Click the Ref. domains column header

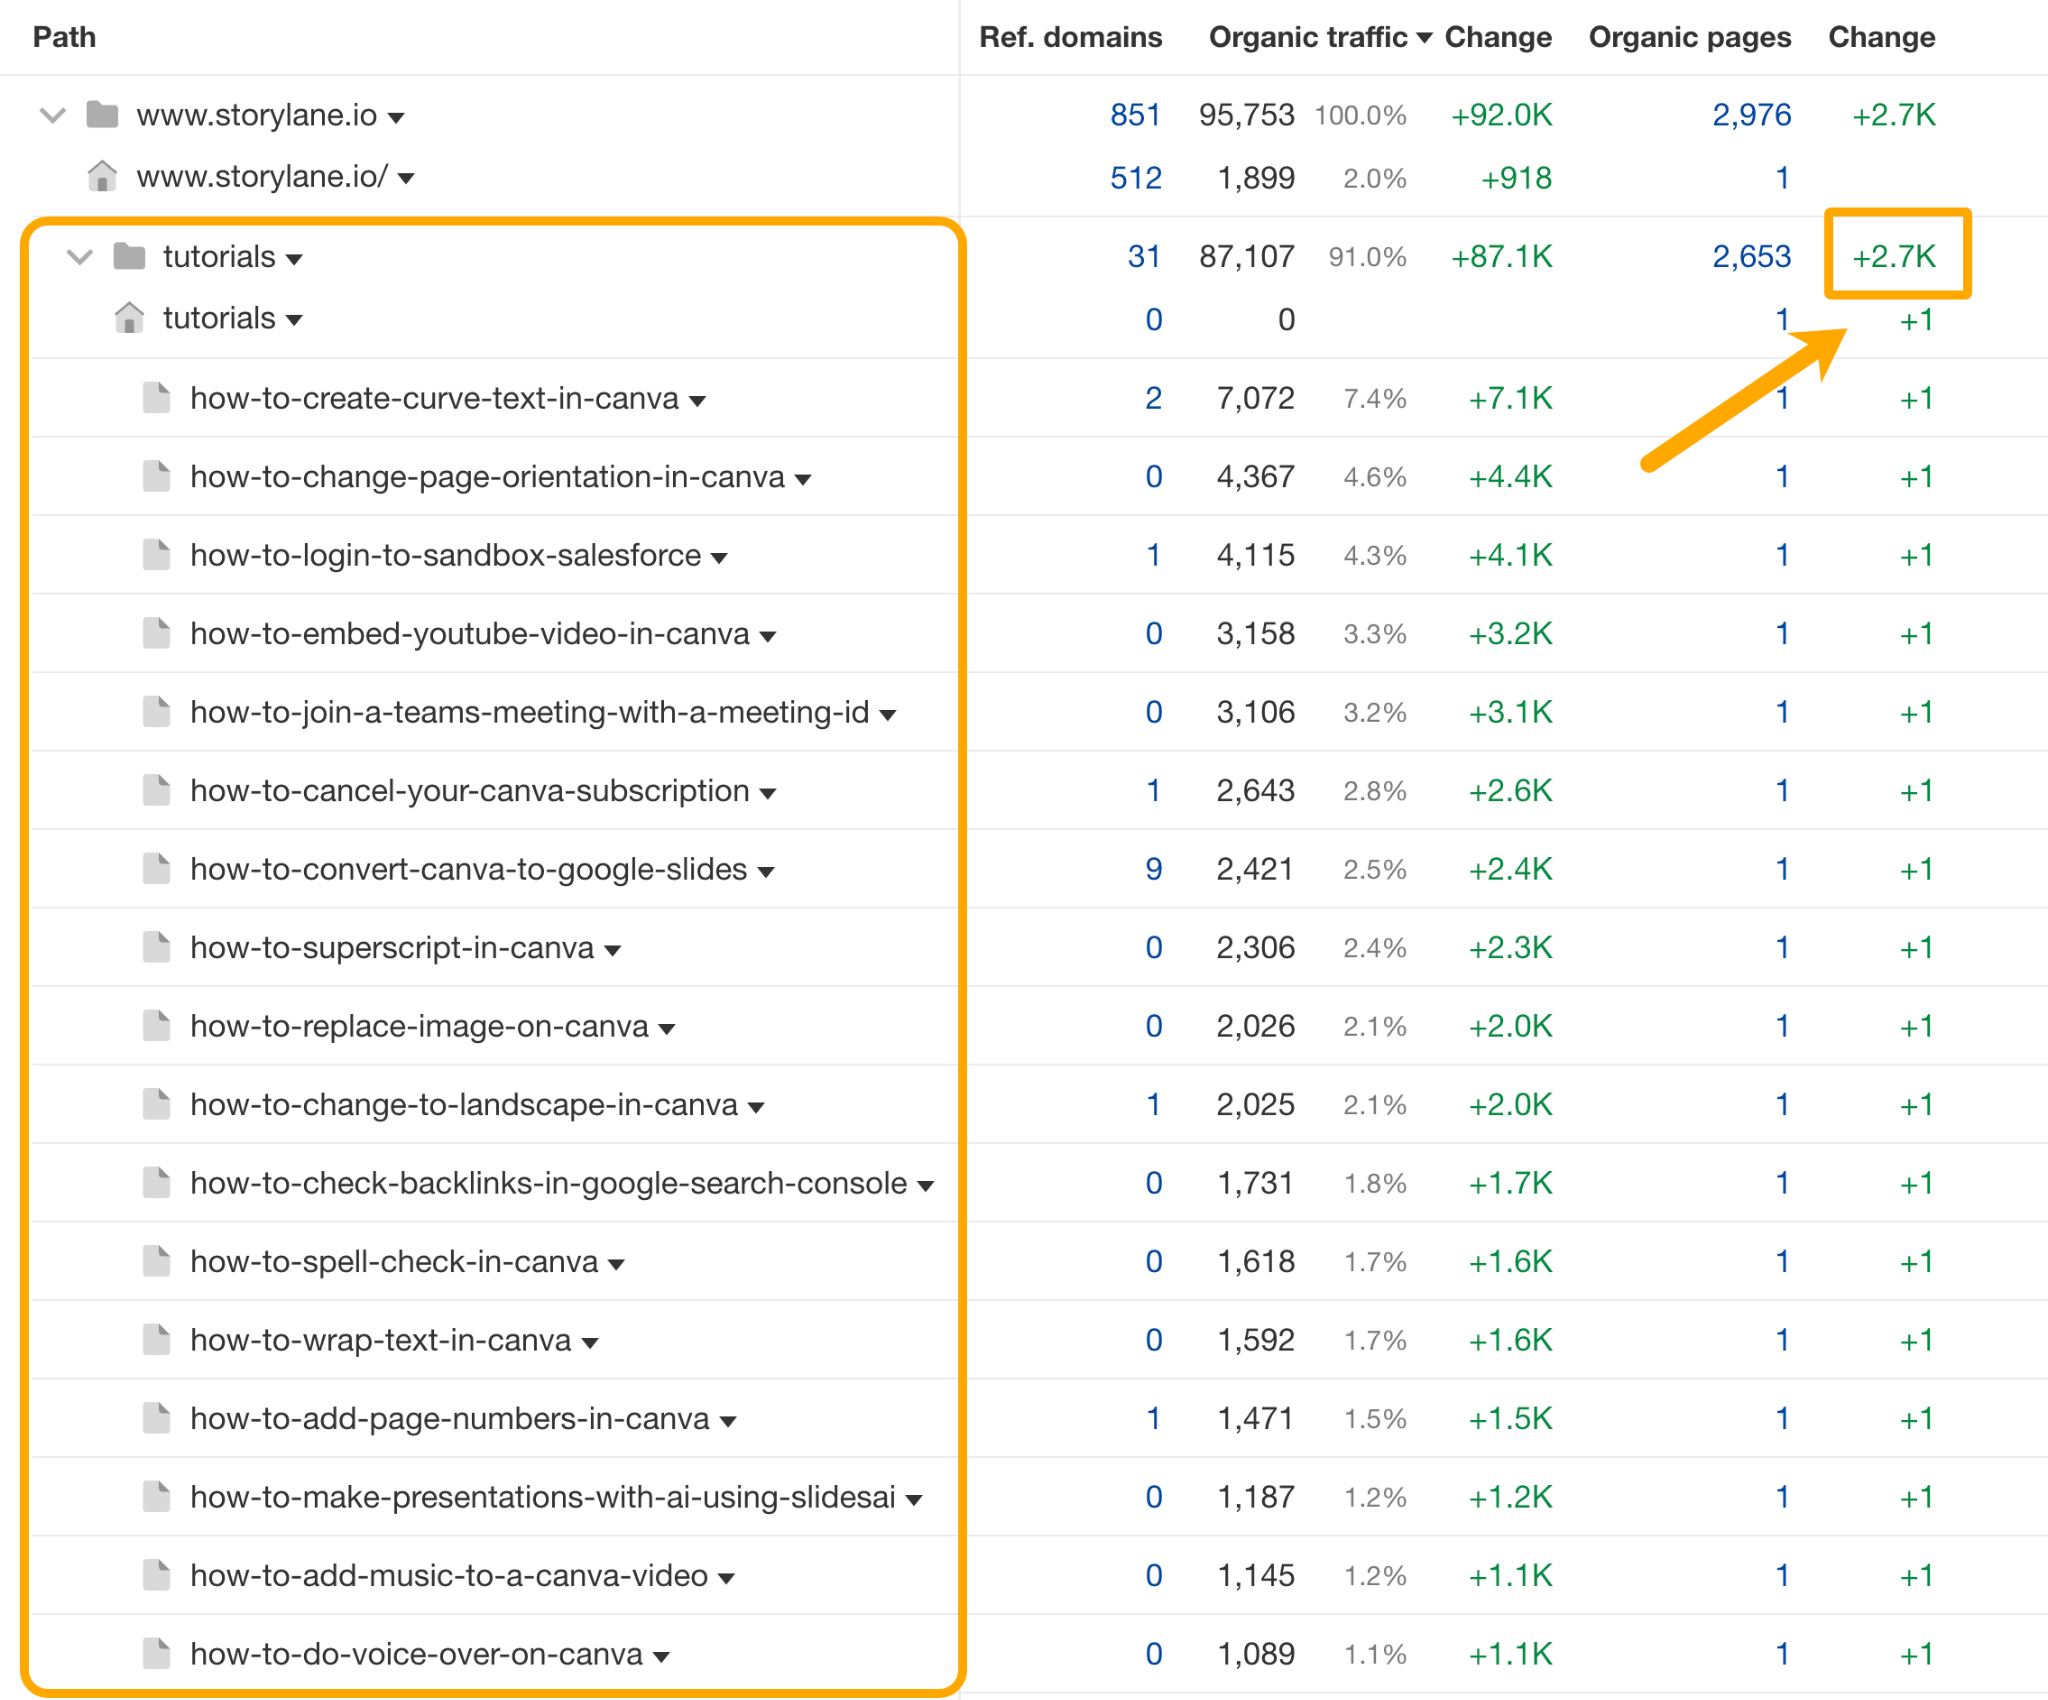pos(1070,37)
